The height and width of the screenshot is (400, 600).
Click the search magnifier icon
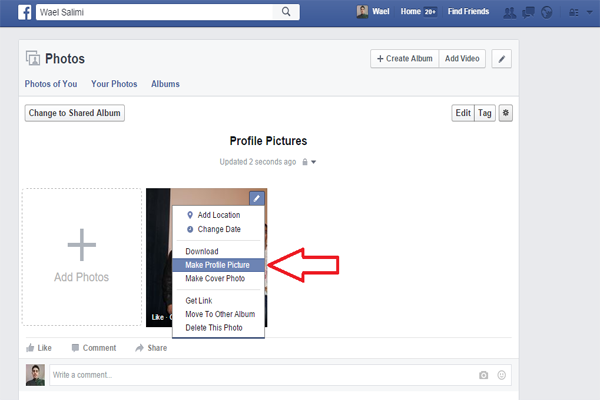pos(286,12)
